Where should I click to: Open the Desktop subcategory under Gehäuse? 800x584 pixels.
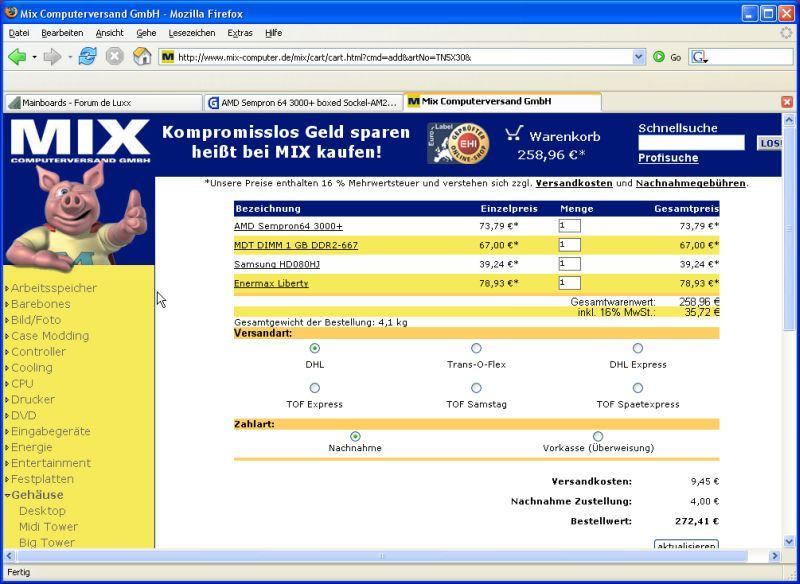[42, 511]
